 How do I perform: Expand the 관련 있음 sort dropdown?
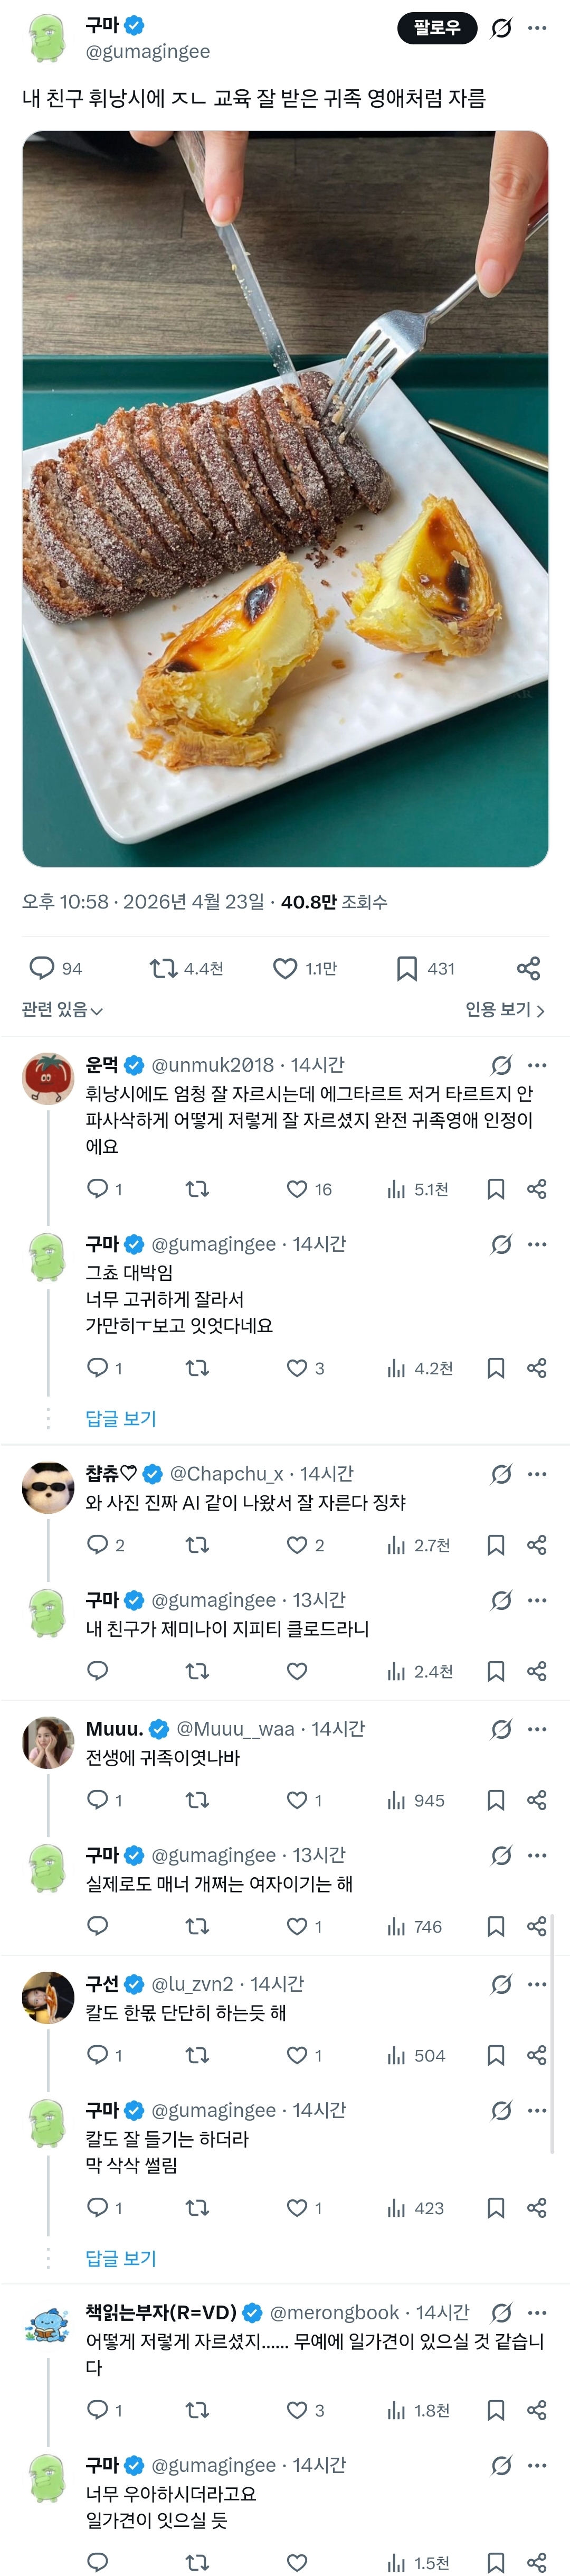coord(62,1010)
